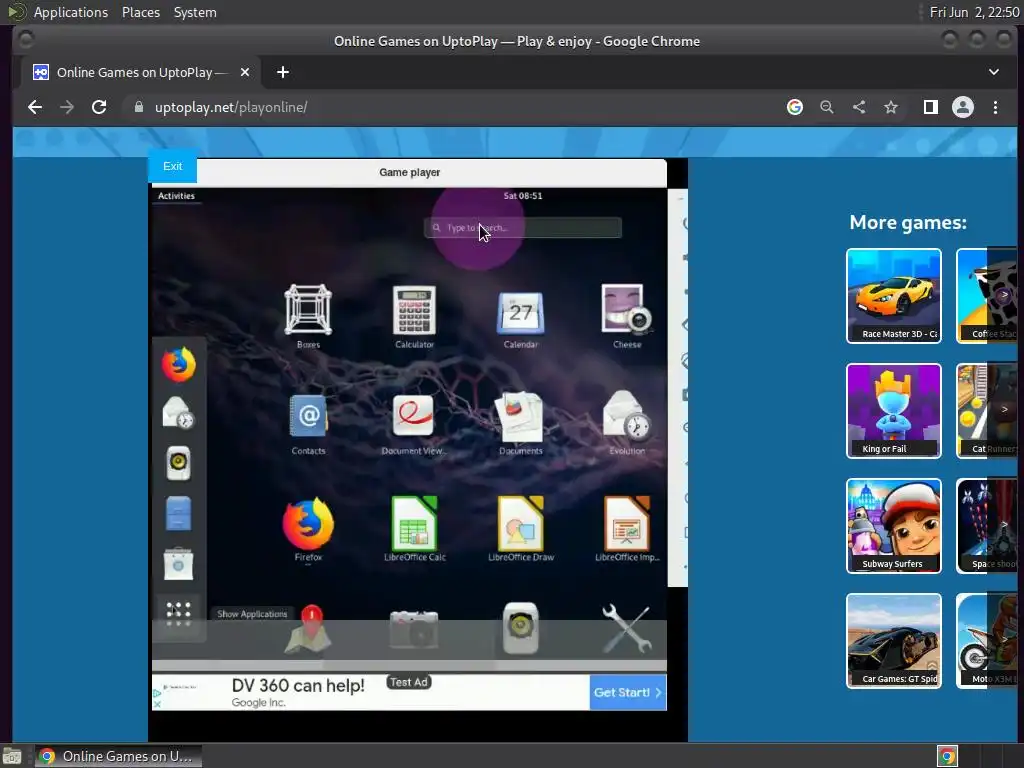Click the Google icon in address bar
Screen dimensions: 1024x768
tap(795, 107)
